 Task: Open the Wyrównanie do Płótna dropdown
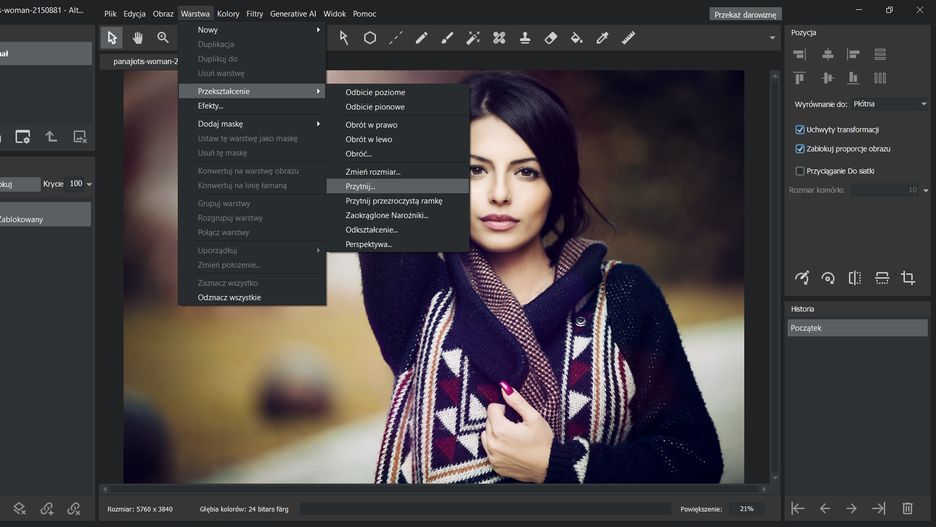point(889,104)
